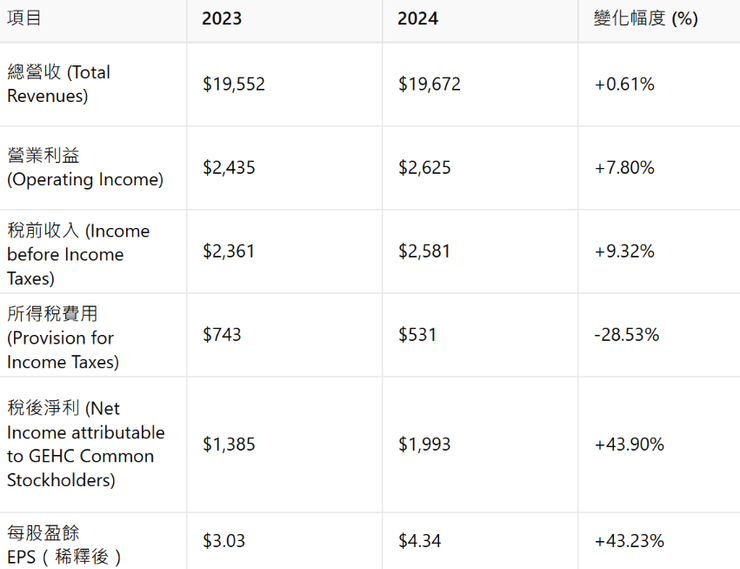Click the 項目 column header

[x=25, y=19]
